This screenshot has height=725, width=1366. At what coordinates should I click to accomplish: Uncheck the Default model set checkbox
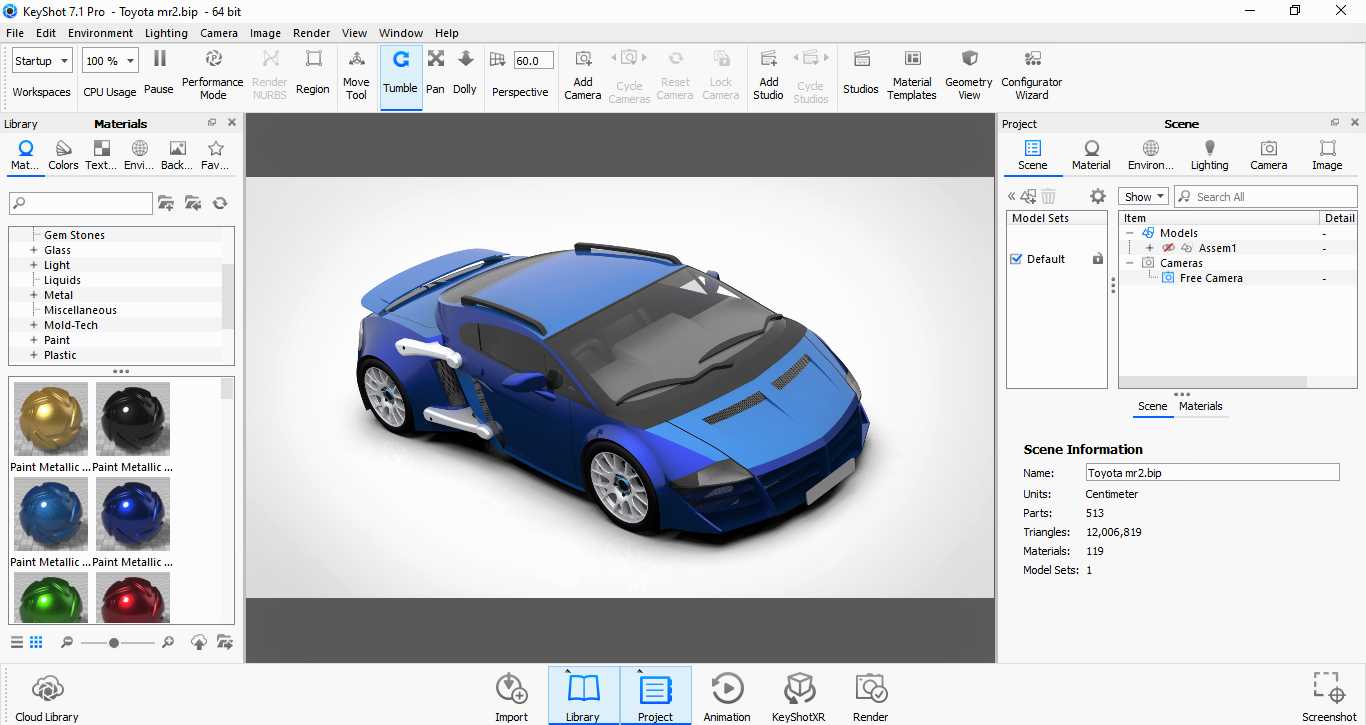point(1017,259)
